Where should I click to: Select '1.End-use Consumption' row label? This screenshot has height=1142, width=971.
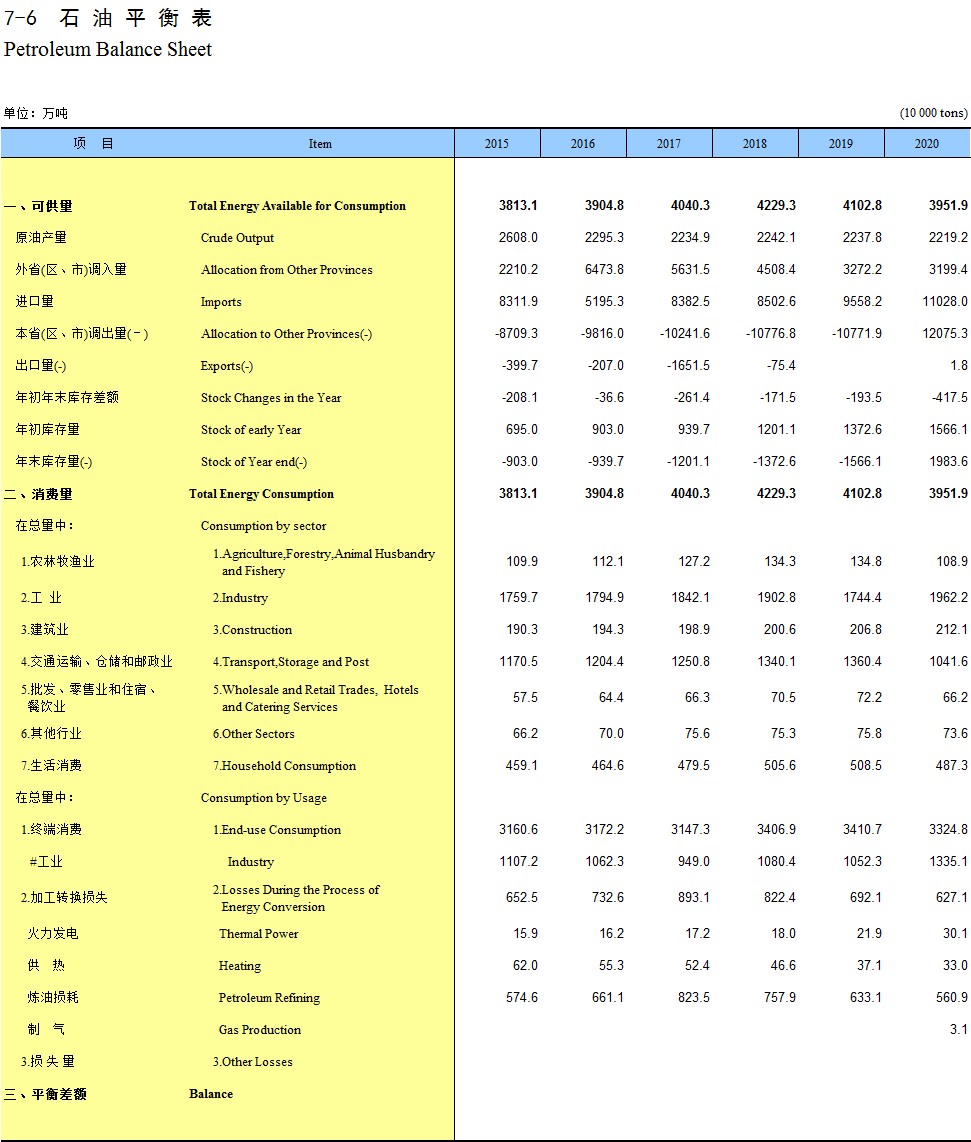(277, 830)
